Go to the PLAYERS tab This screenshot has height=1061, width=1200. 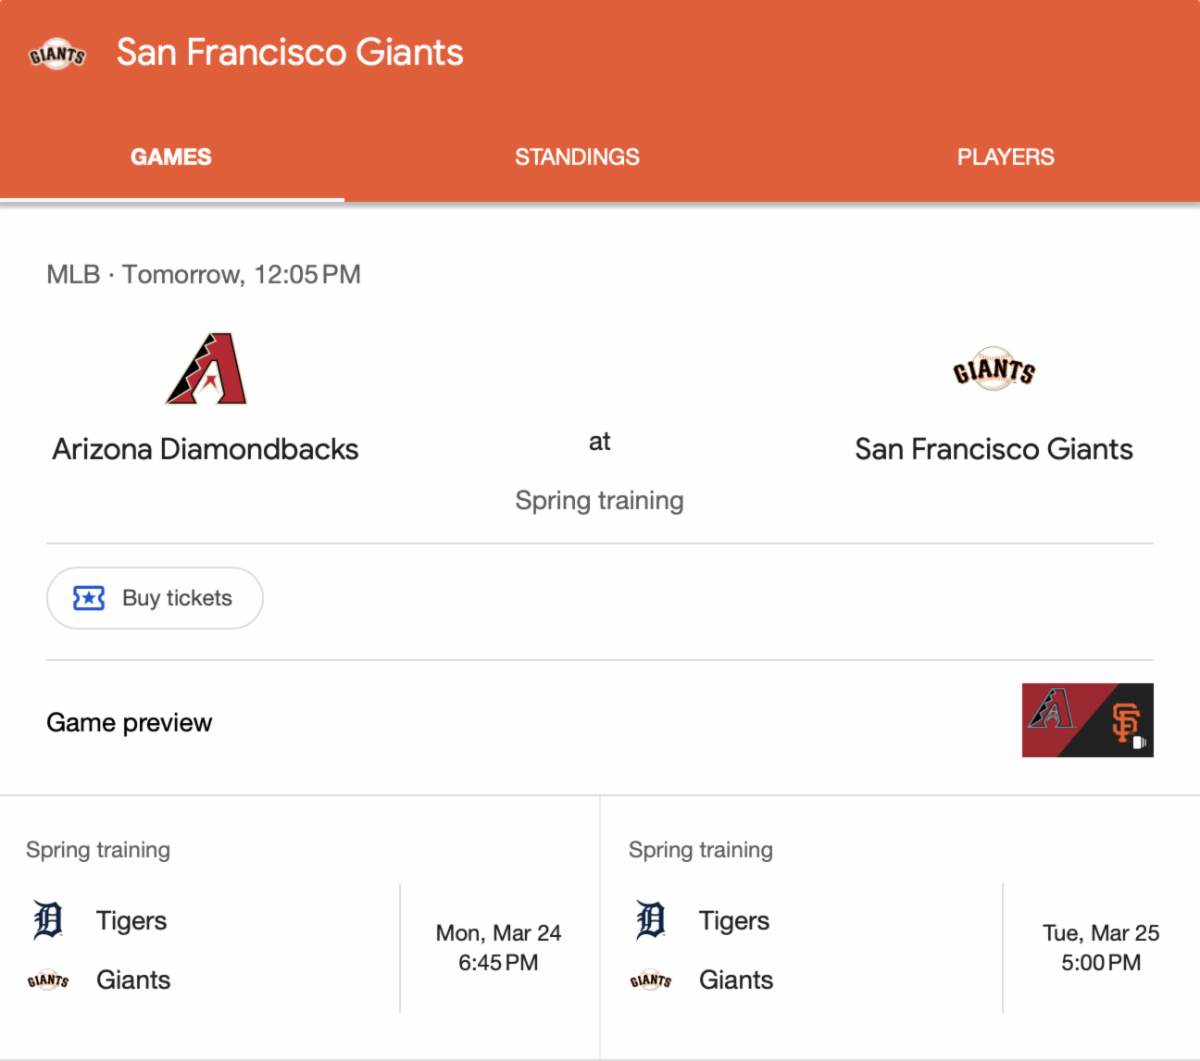(x=1005, y=157)
